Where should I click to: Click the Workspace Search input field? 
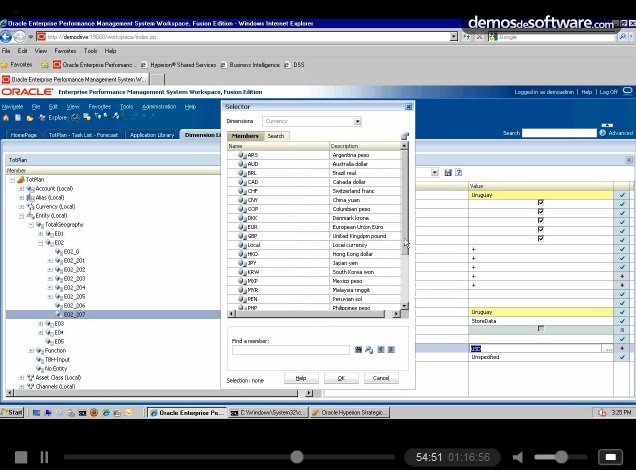pyautogui.click(x=559, y=133)
